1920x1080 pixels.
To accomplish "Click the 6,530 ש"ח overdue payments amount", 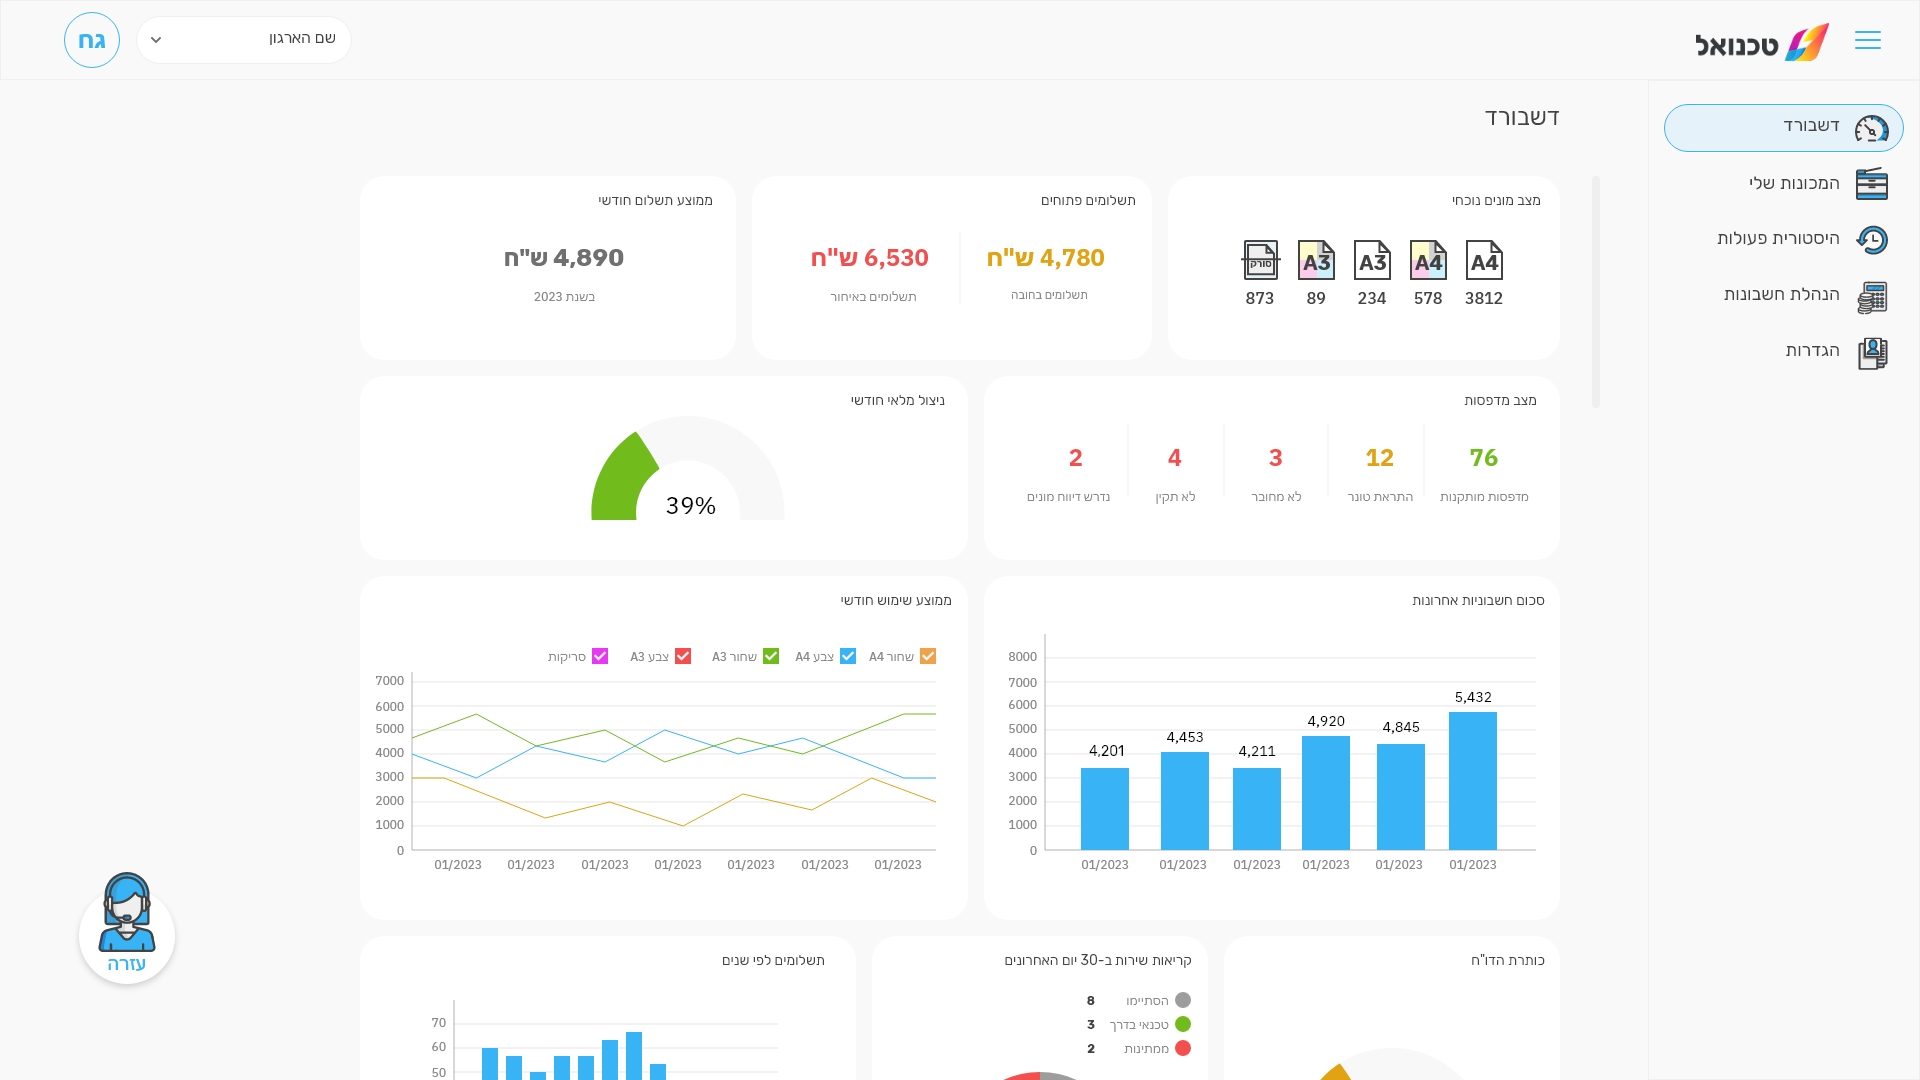I will (x=870, y=258).
